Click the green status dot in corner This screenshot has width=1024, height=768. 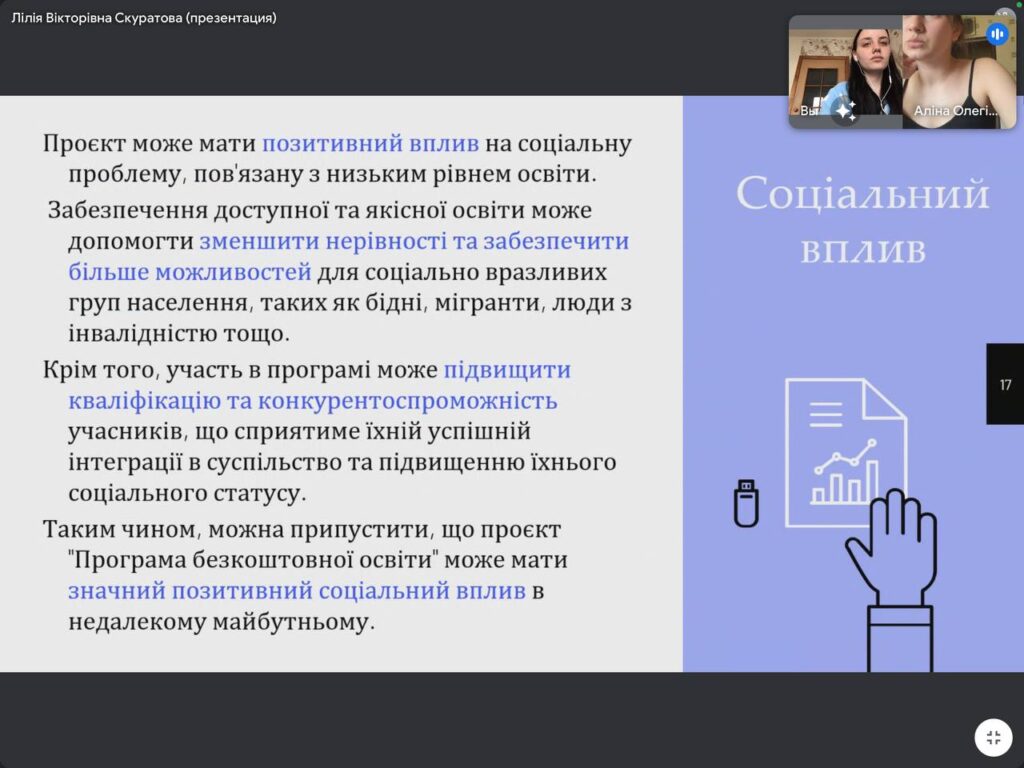tap(1018, 4)
